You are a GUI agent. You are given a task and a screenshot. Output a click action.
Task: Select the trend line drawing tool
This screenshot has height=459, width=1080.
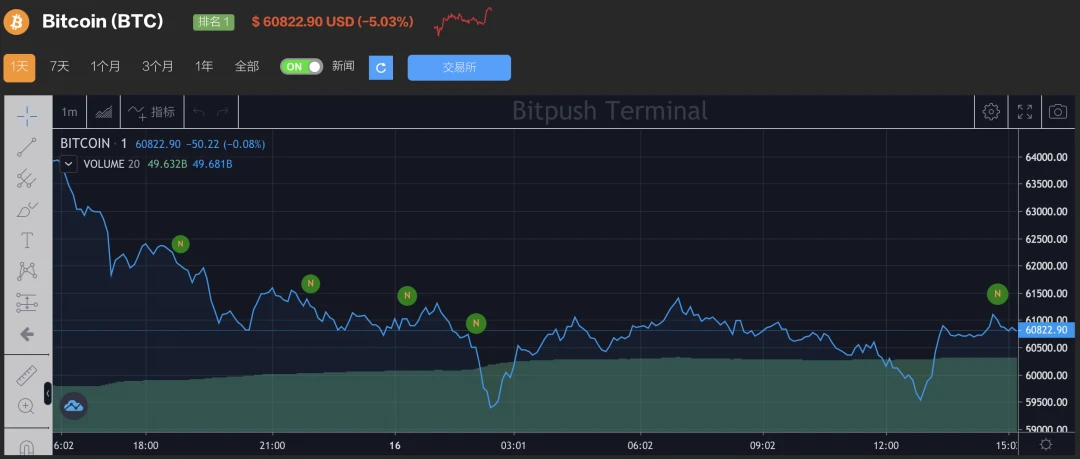27,147
